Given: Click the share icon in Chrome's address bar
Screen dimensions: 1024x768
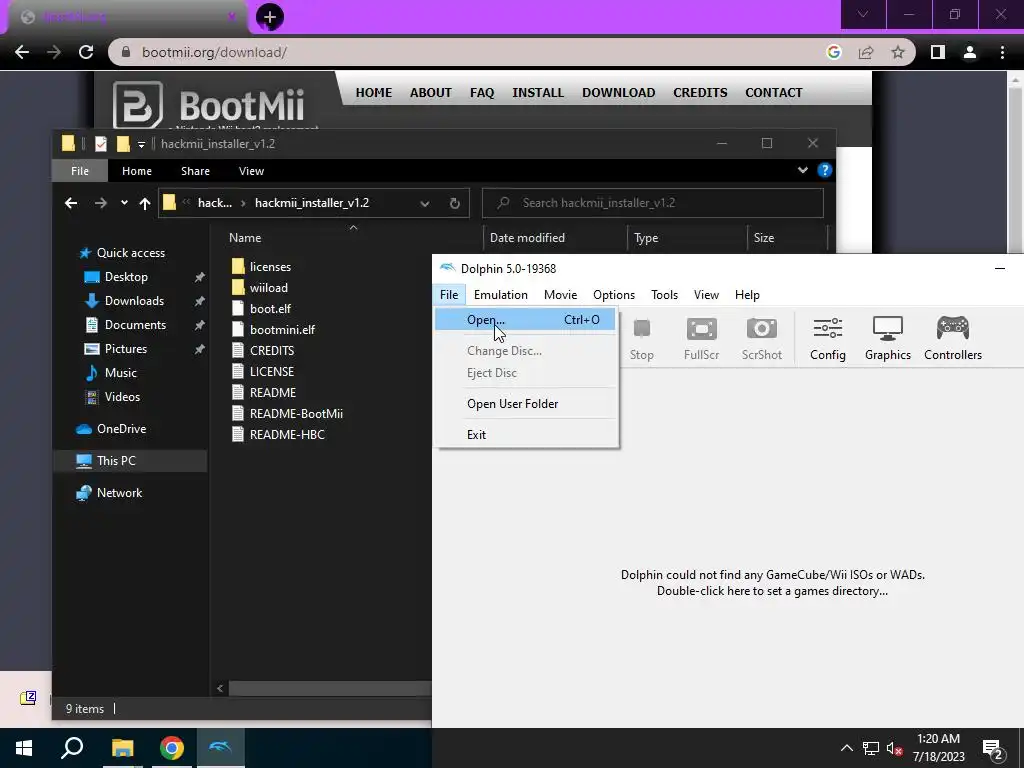Looking at the screenshot, I should coord(866,52).
